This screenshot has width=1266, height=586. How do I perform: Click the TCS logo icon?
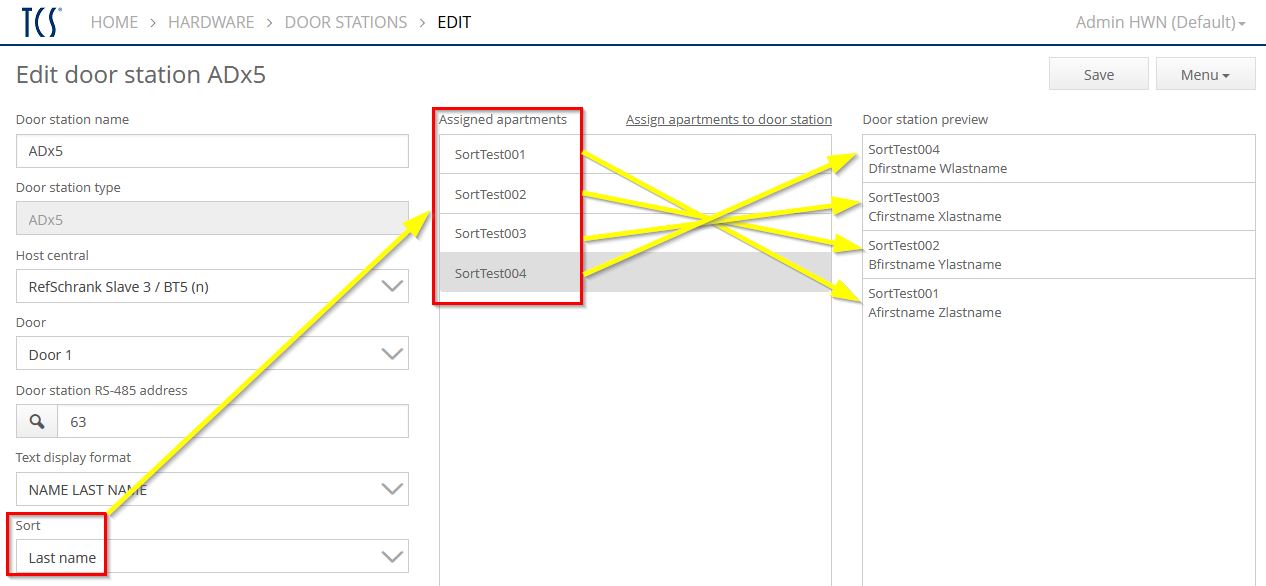[40, 22]
